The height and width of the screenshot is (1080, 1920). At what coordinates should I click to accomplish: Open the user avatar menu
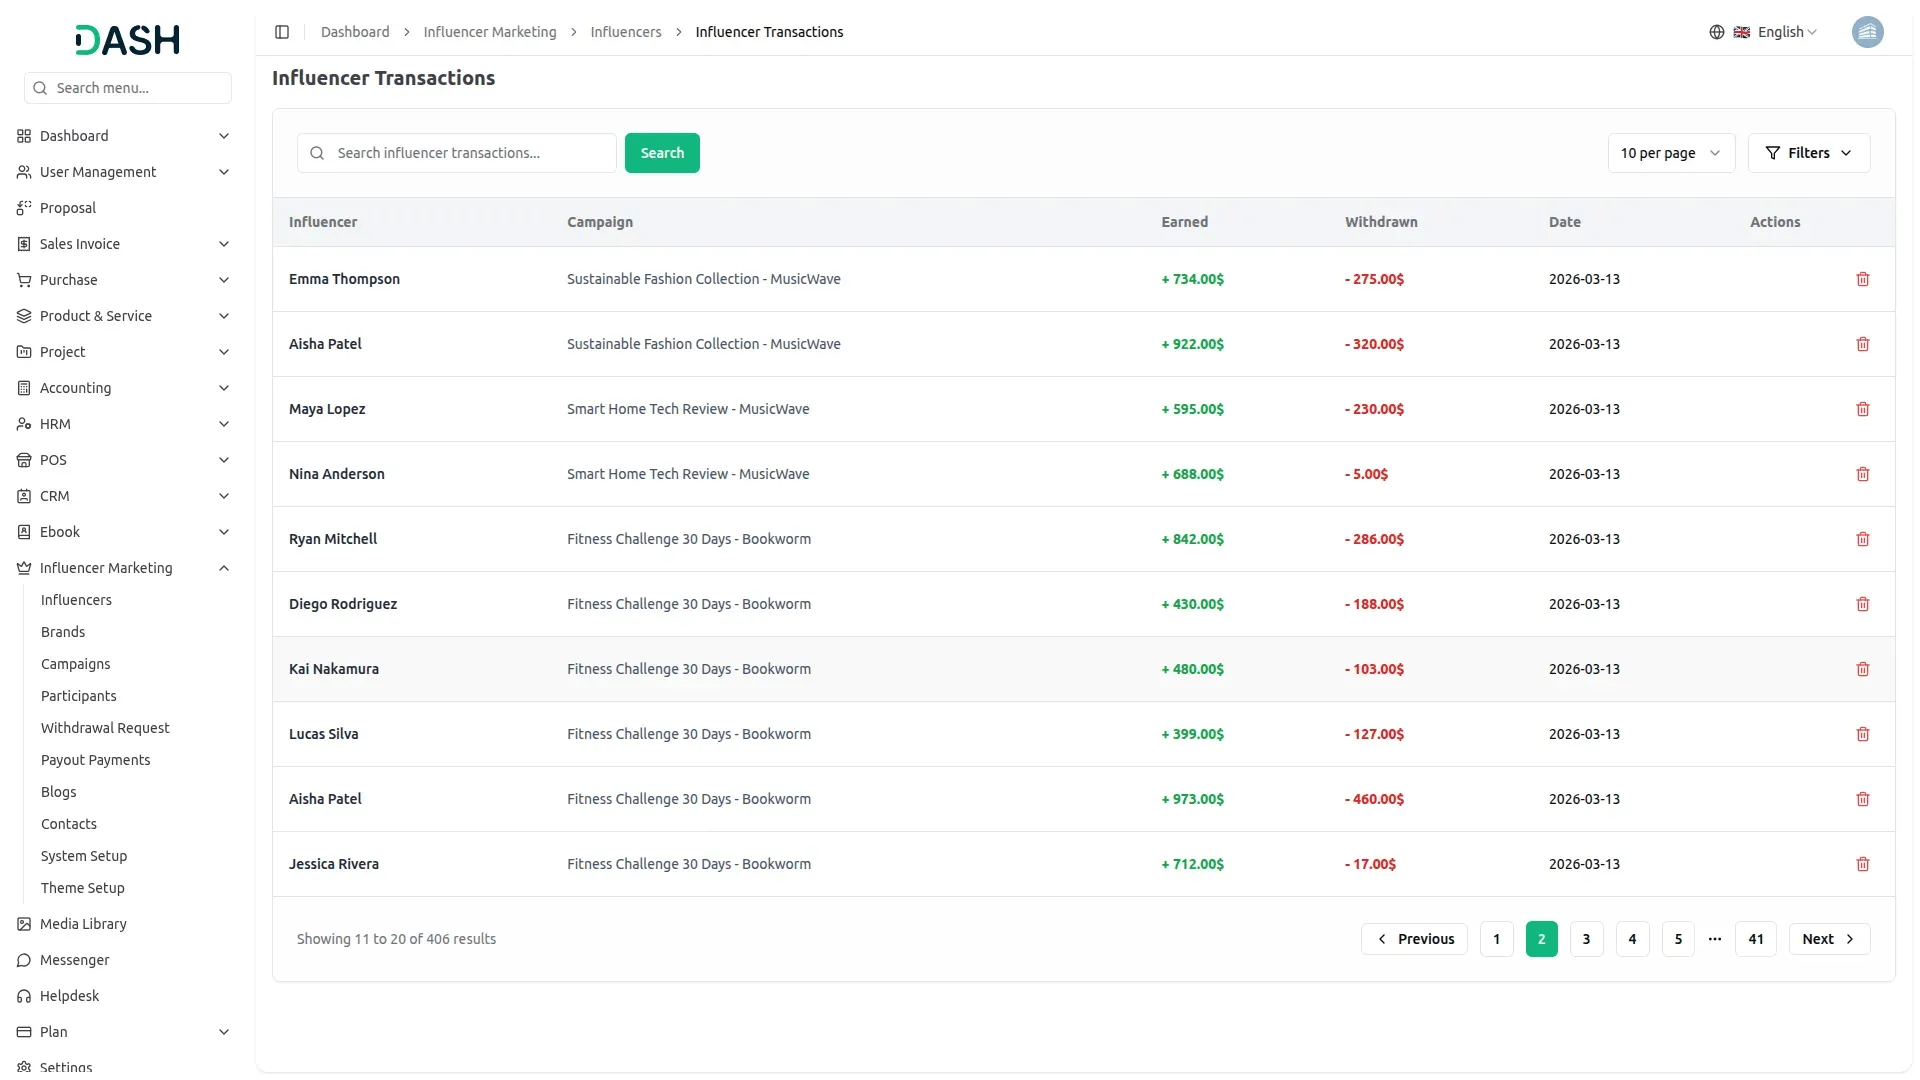click(x=1867, y=32)
